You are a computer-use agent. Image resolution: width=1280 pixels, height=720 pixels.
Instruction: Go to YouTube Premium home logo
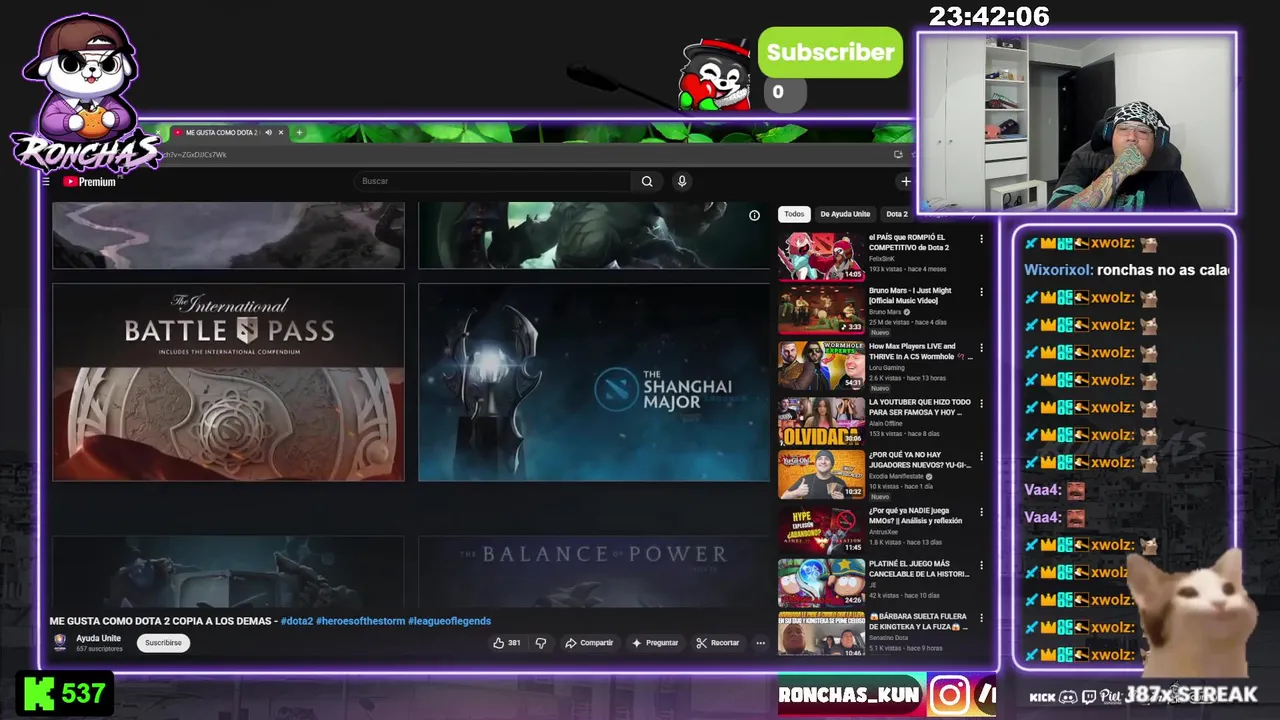pyautogui.click(x=90, y=182)
